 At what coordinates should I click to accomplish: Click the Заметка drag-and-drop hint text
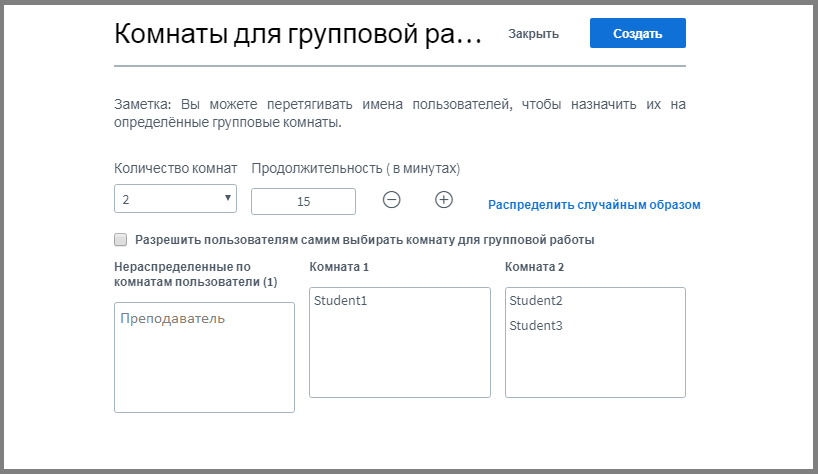[x=399, y=113]
